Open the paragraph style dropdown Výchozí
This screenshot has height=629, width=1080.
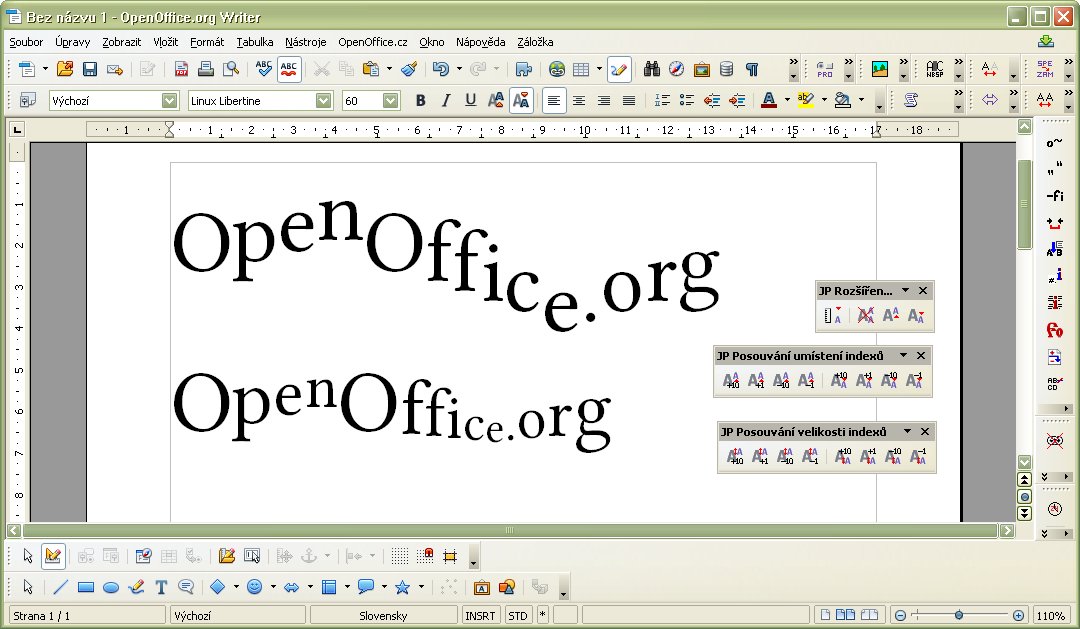click(x=169, y=101)
